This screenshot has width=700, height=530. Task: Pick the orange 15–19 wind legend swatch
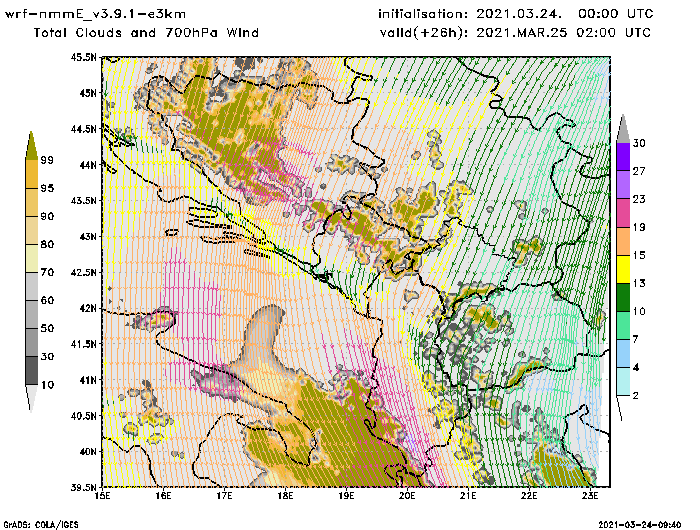pos(623,241)
